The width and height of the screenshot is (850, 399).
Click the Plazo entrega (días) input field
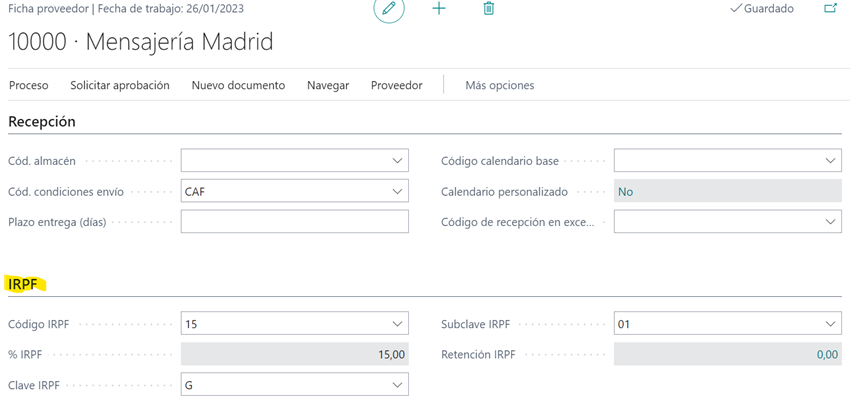(294, 222)
